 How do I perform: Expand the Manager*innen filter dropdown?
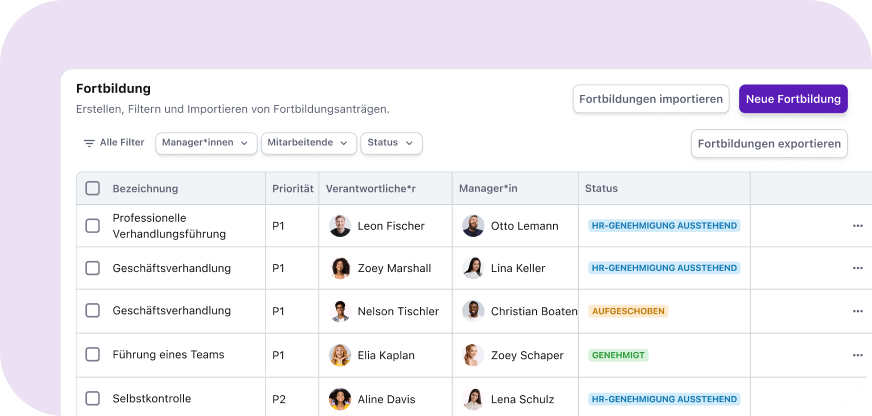pos(206,143)
